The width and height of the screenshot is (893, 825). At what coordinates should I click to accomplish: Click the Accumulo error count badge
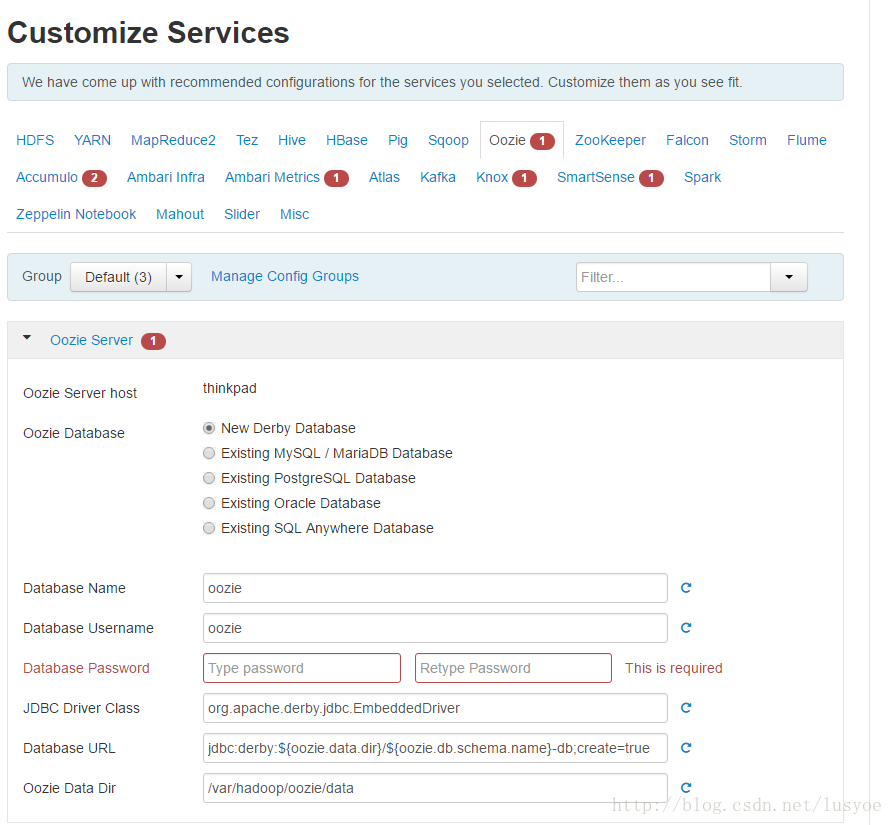point(94,178)
